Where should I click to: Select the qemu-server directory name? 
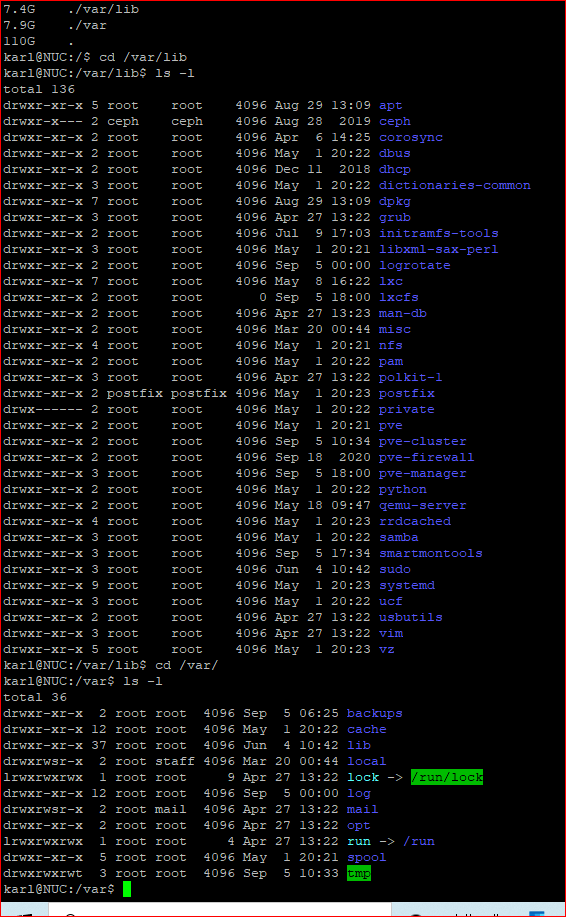(423, 505)
